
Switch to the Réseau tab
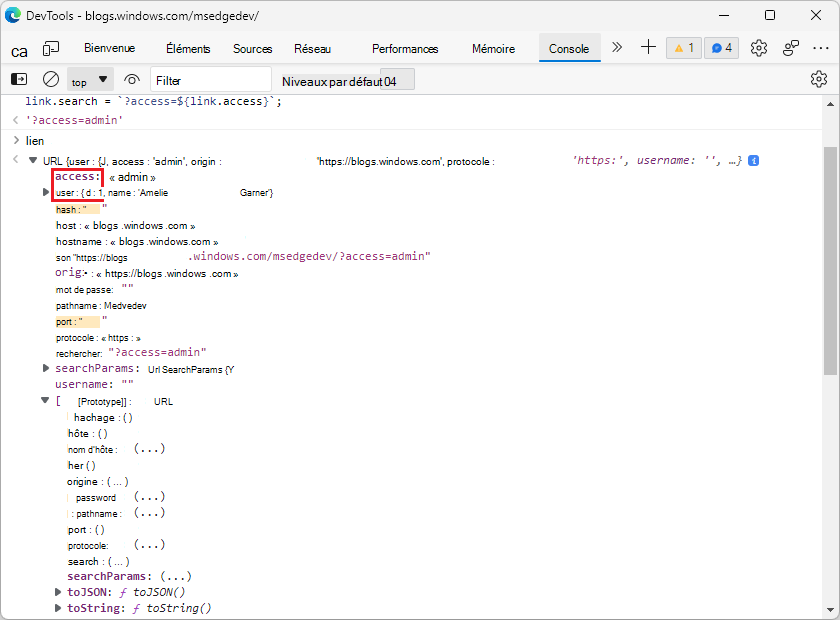[x=312, y=49]
